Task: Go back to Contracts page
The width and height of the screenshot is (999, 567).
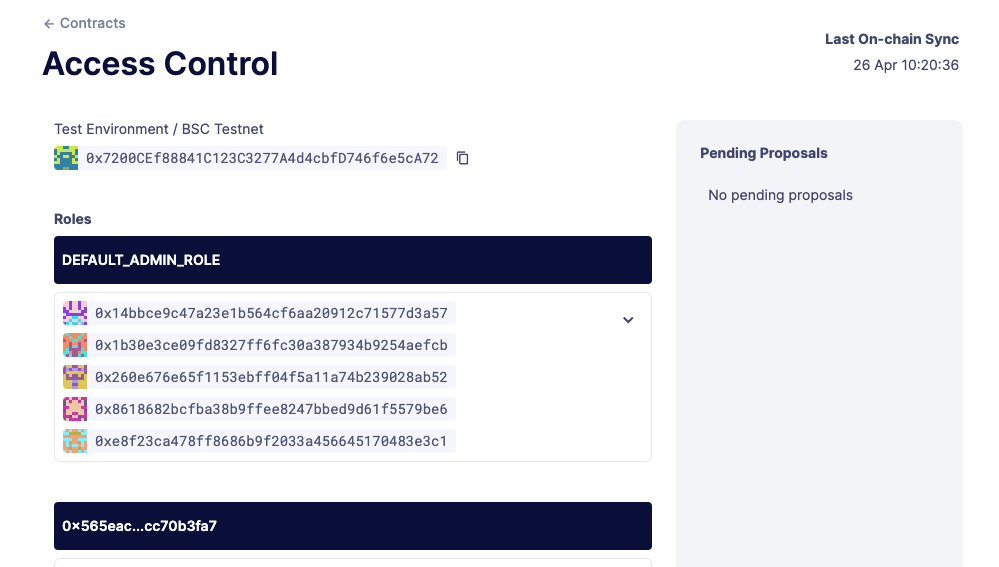Action: [92, 23]
